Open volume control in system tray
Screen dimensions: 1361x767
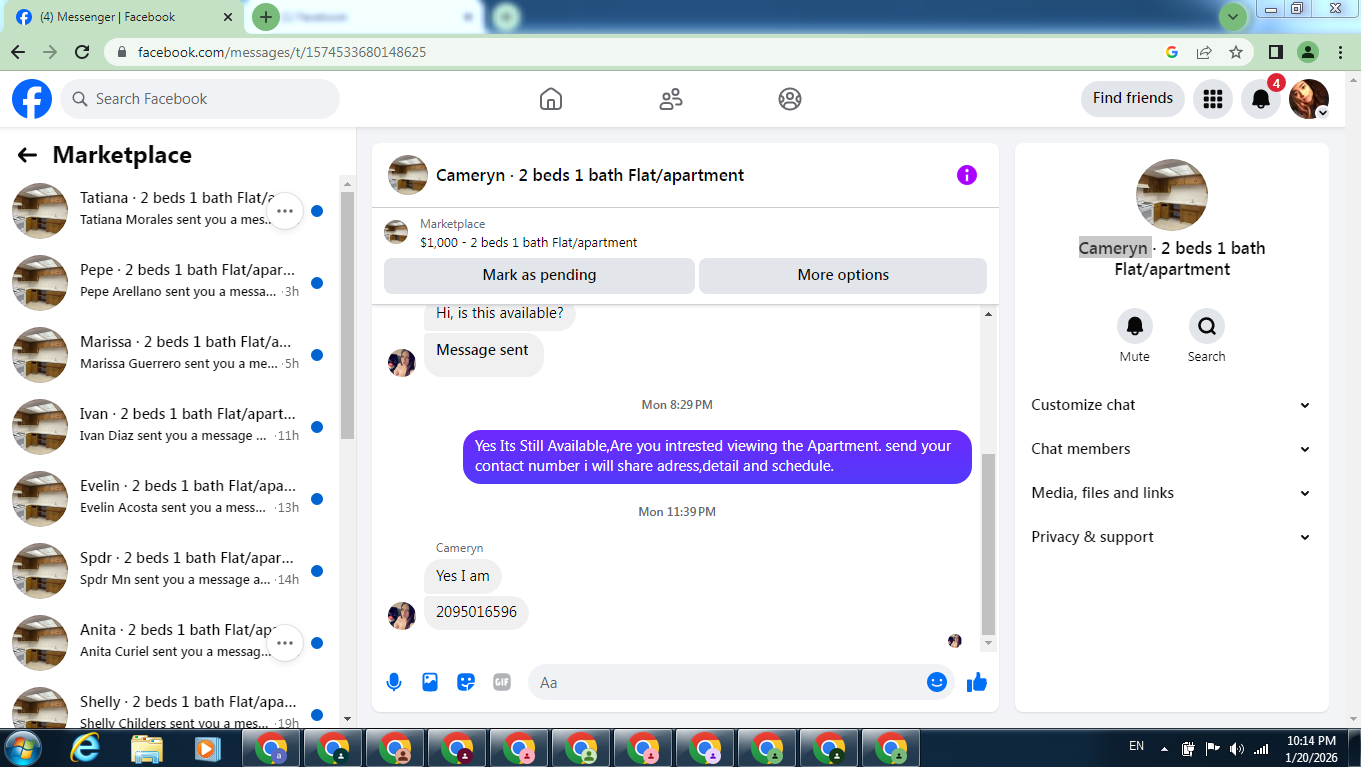(1237, 748)
